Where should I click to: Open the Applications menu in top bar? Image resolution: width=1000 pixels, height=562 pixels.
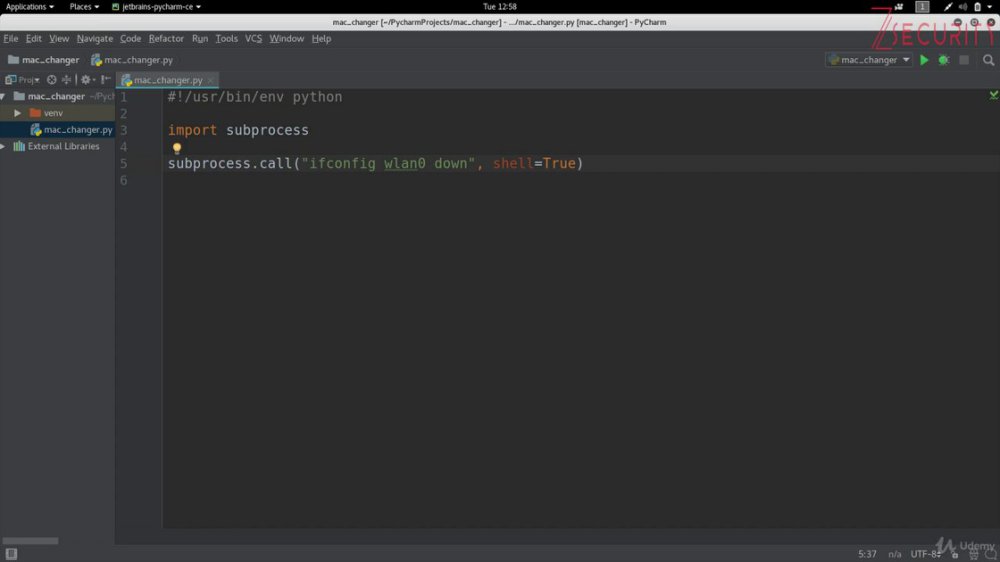pos(29,6)
